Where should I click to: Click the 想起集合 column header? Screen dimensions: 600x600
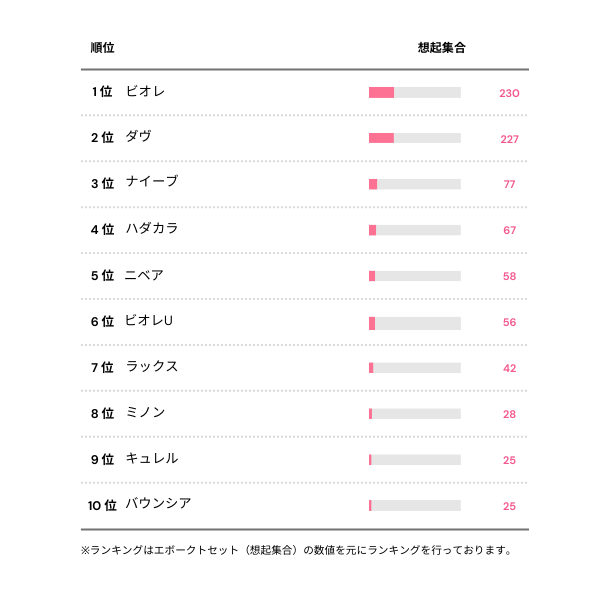pos(441,48)
